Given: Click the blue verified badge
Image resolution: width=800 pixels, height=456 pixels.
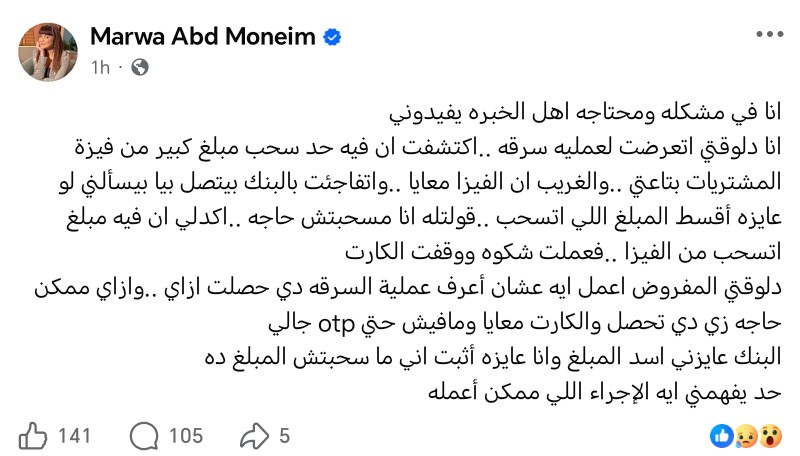Looking at the screenshot, I should (x=333, y=38).
